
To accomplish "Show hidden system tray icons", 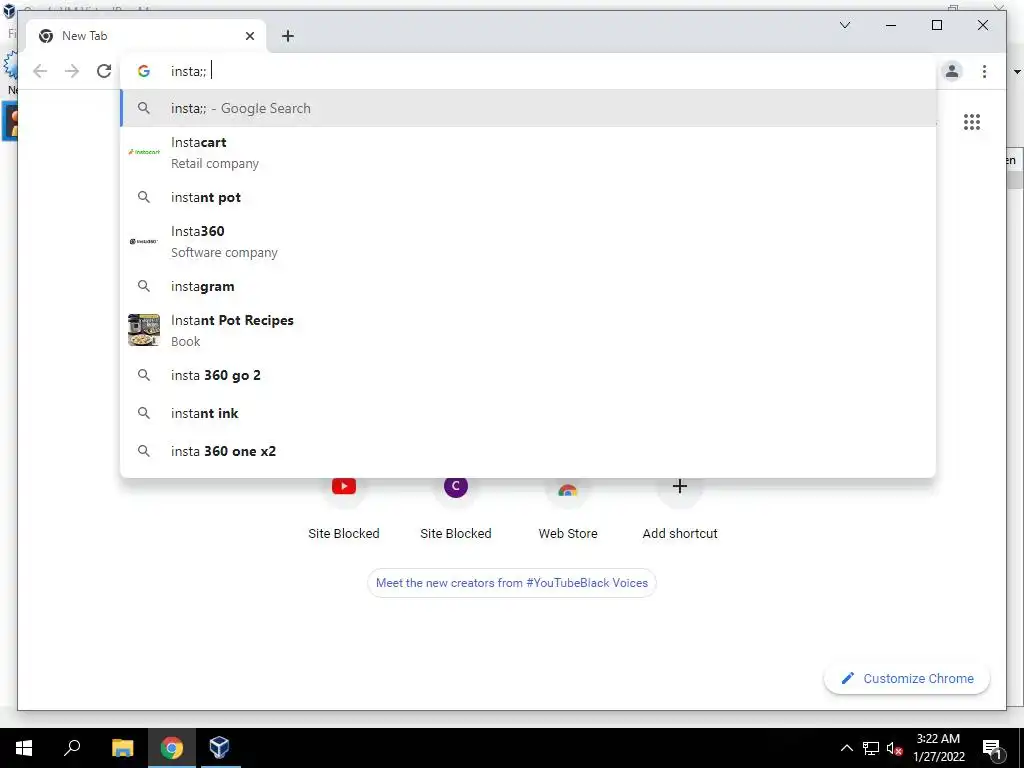I will (846, 748).
